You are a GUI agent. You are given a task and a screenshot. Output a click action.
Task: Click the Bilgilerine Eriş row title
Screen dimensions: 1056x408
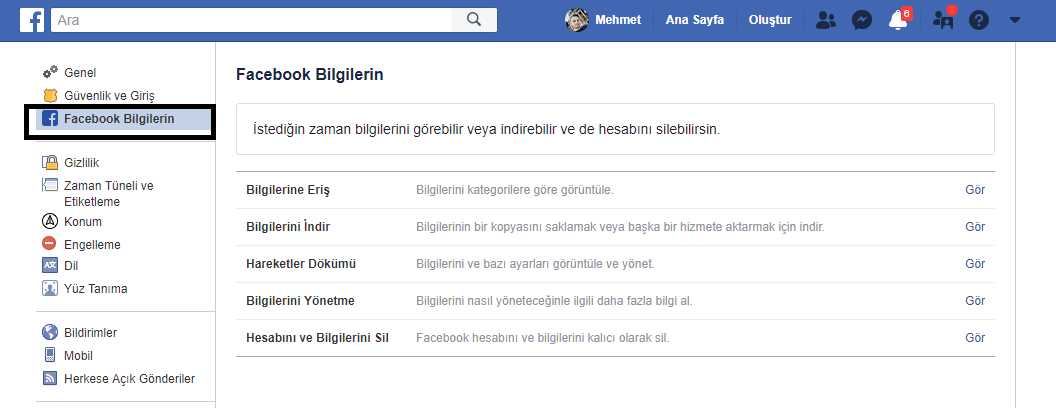point(288,190)
